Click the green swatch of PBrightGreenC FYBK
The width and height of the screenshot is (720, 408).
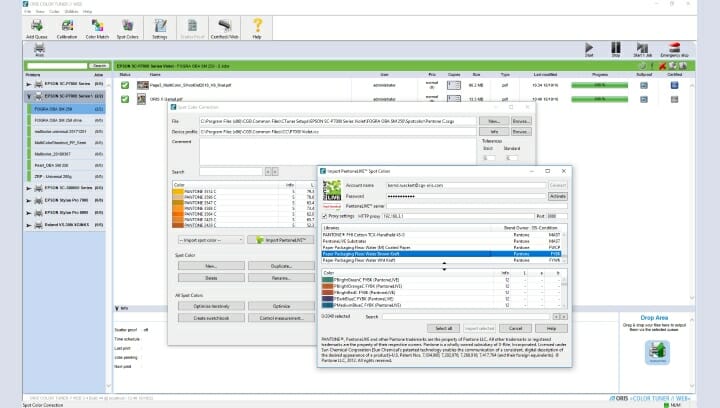327,279
